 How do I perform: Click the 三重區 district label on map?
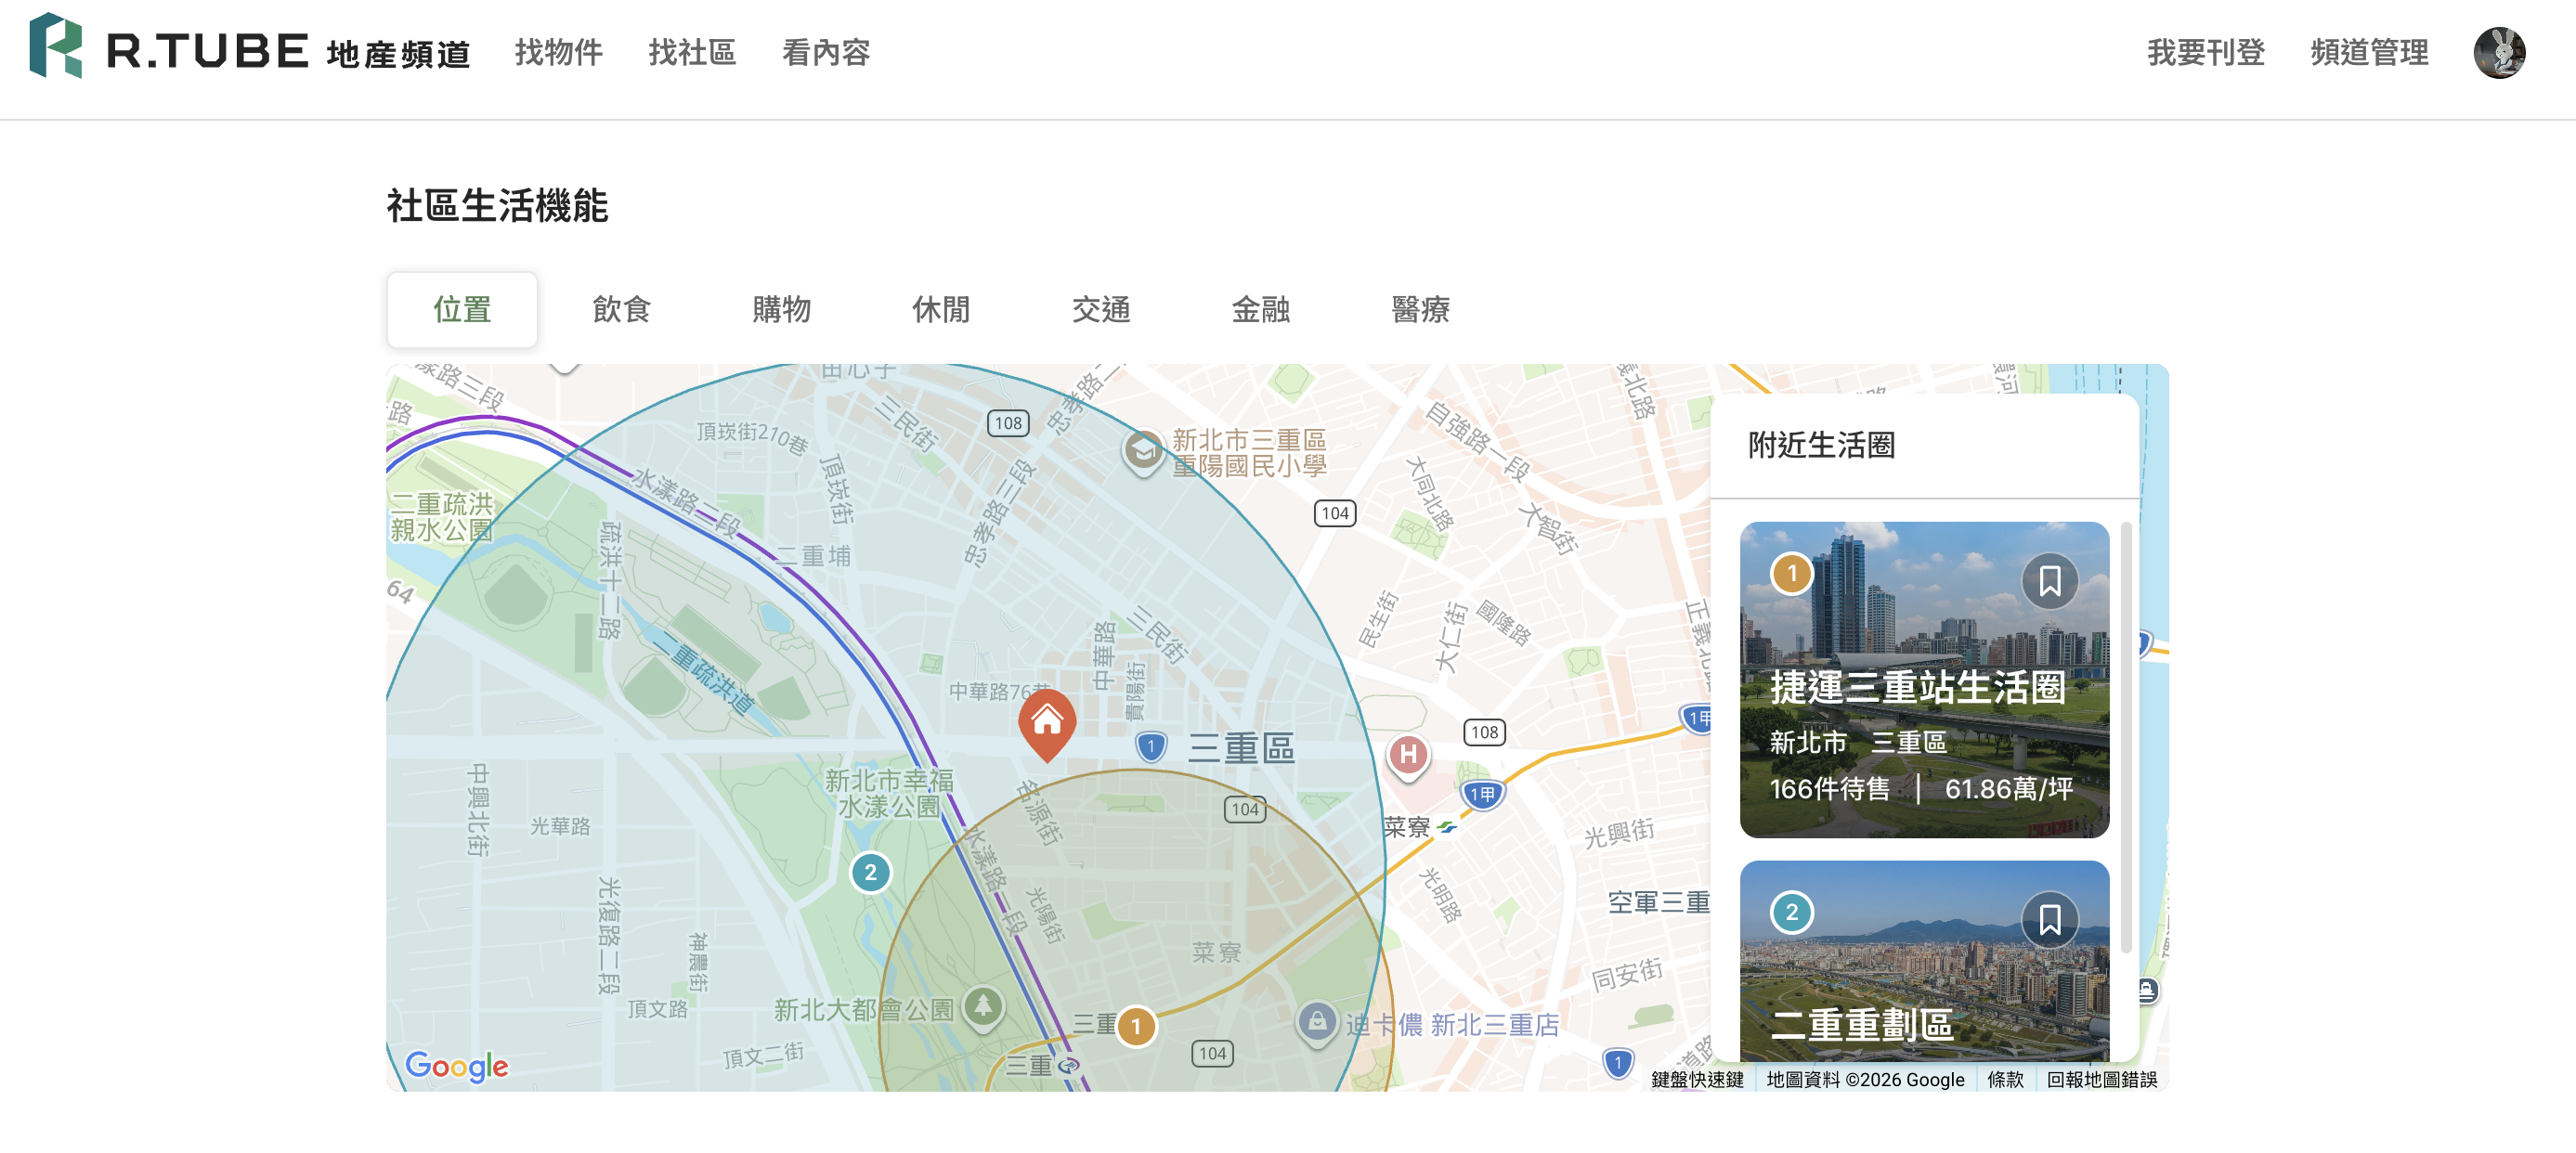(x=1241, y=748)
